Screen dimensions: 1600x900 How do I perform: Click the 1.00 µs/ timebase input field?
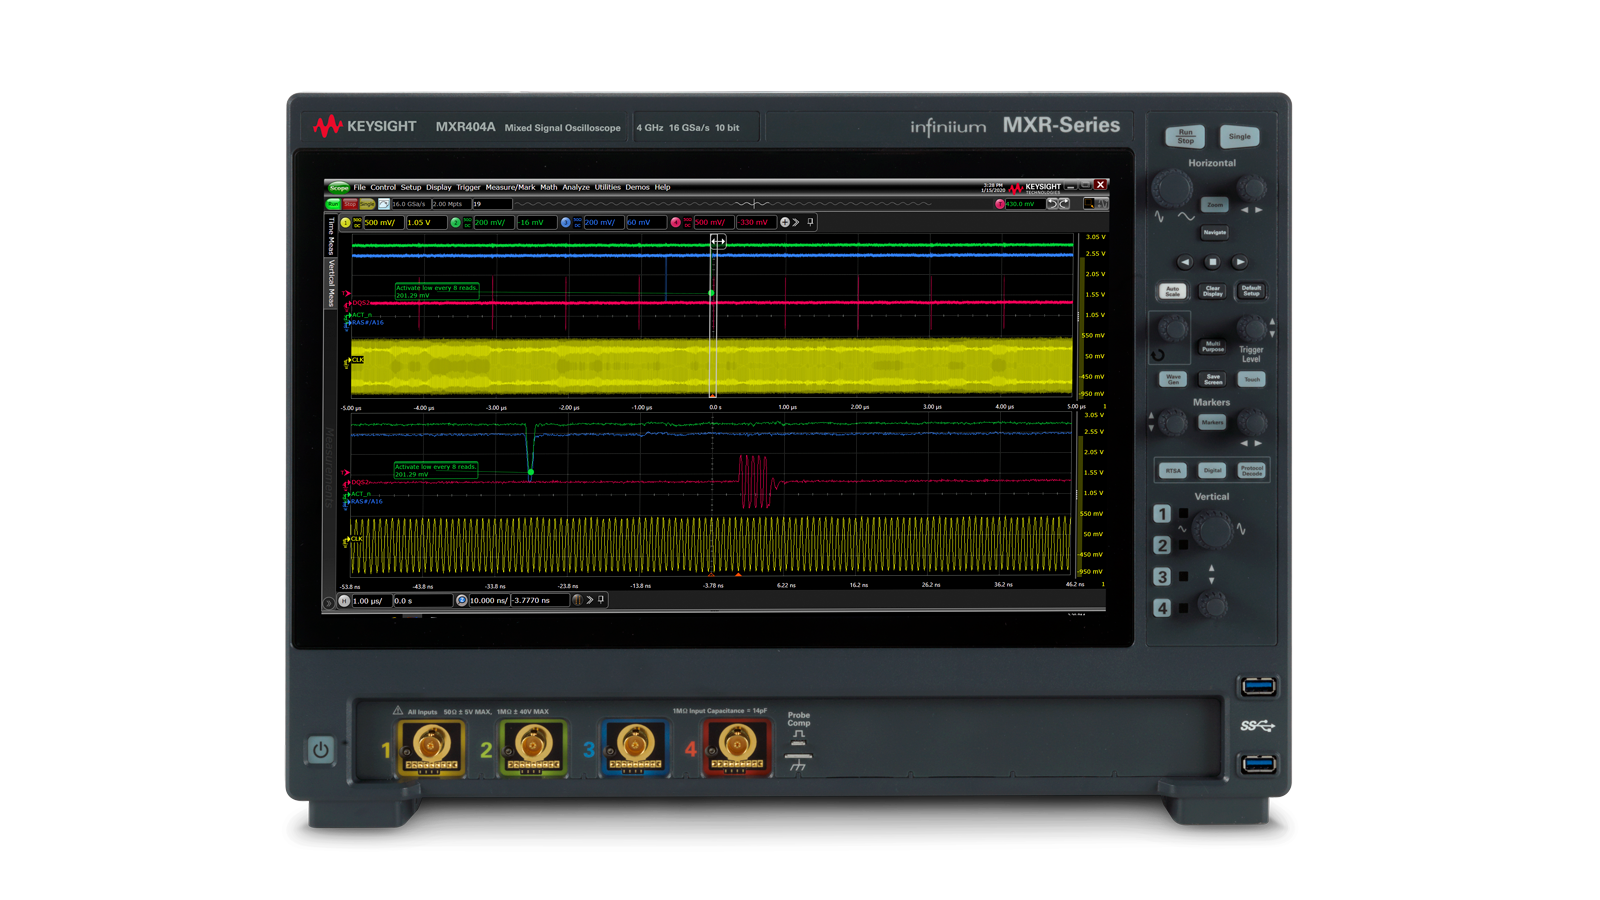pos(371,600)
